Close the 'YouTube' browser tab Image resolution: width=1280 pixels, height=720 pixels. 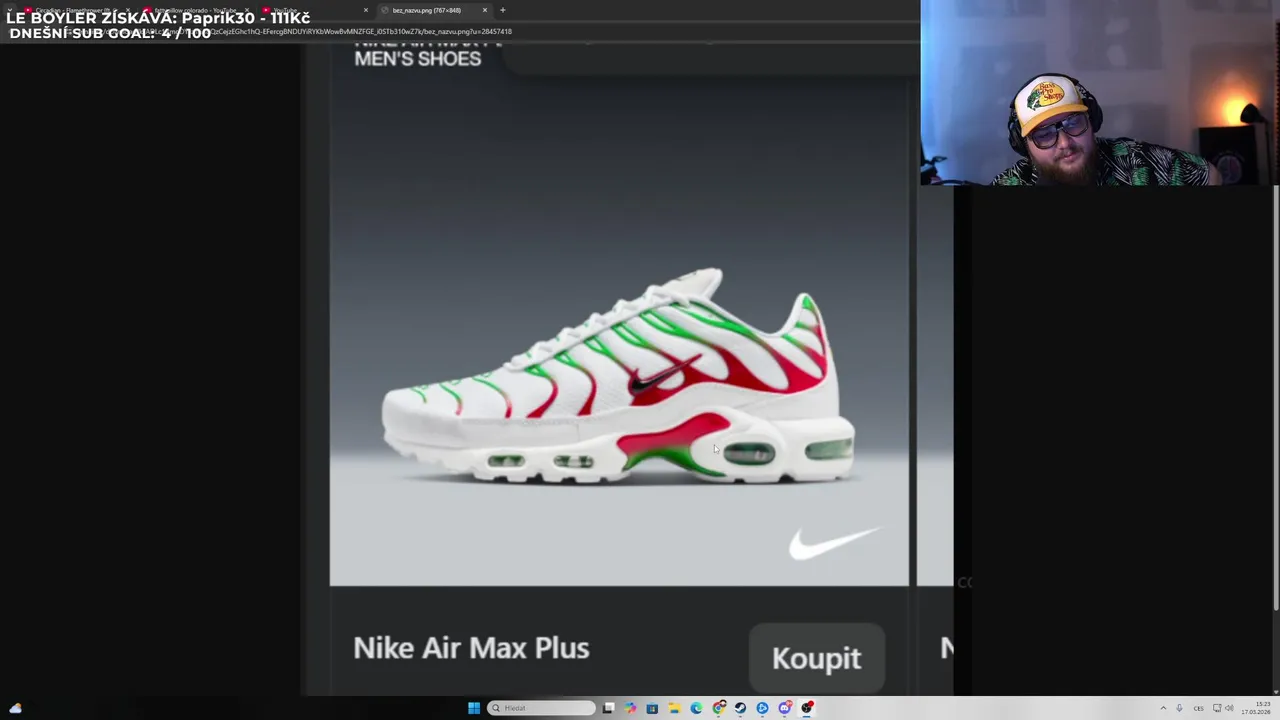pyautogui.click(x=365, y=10)
